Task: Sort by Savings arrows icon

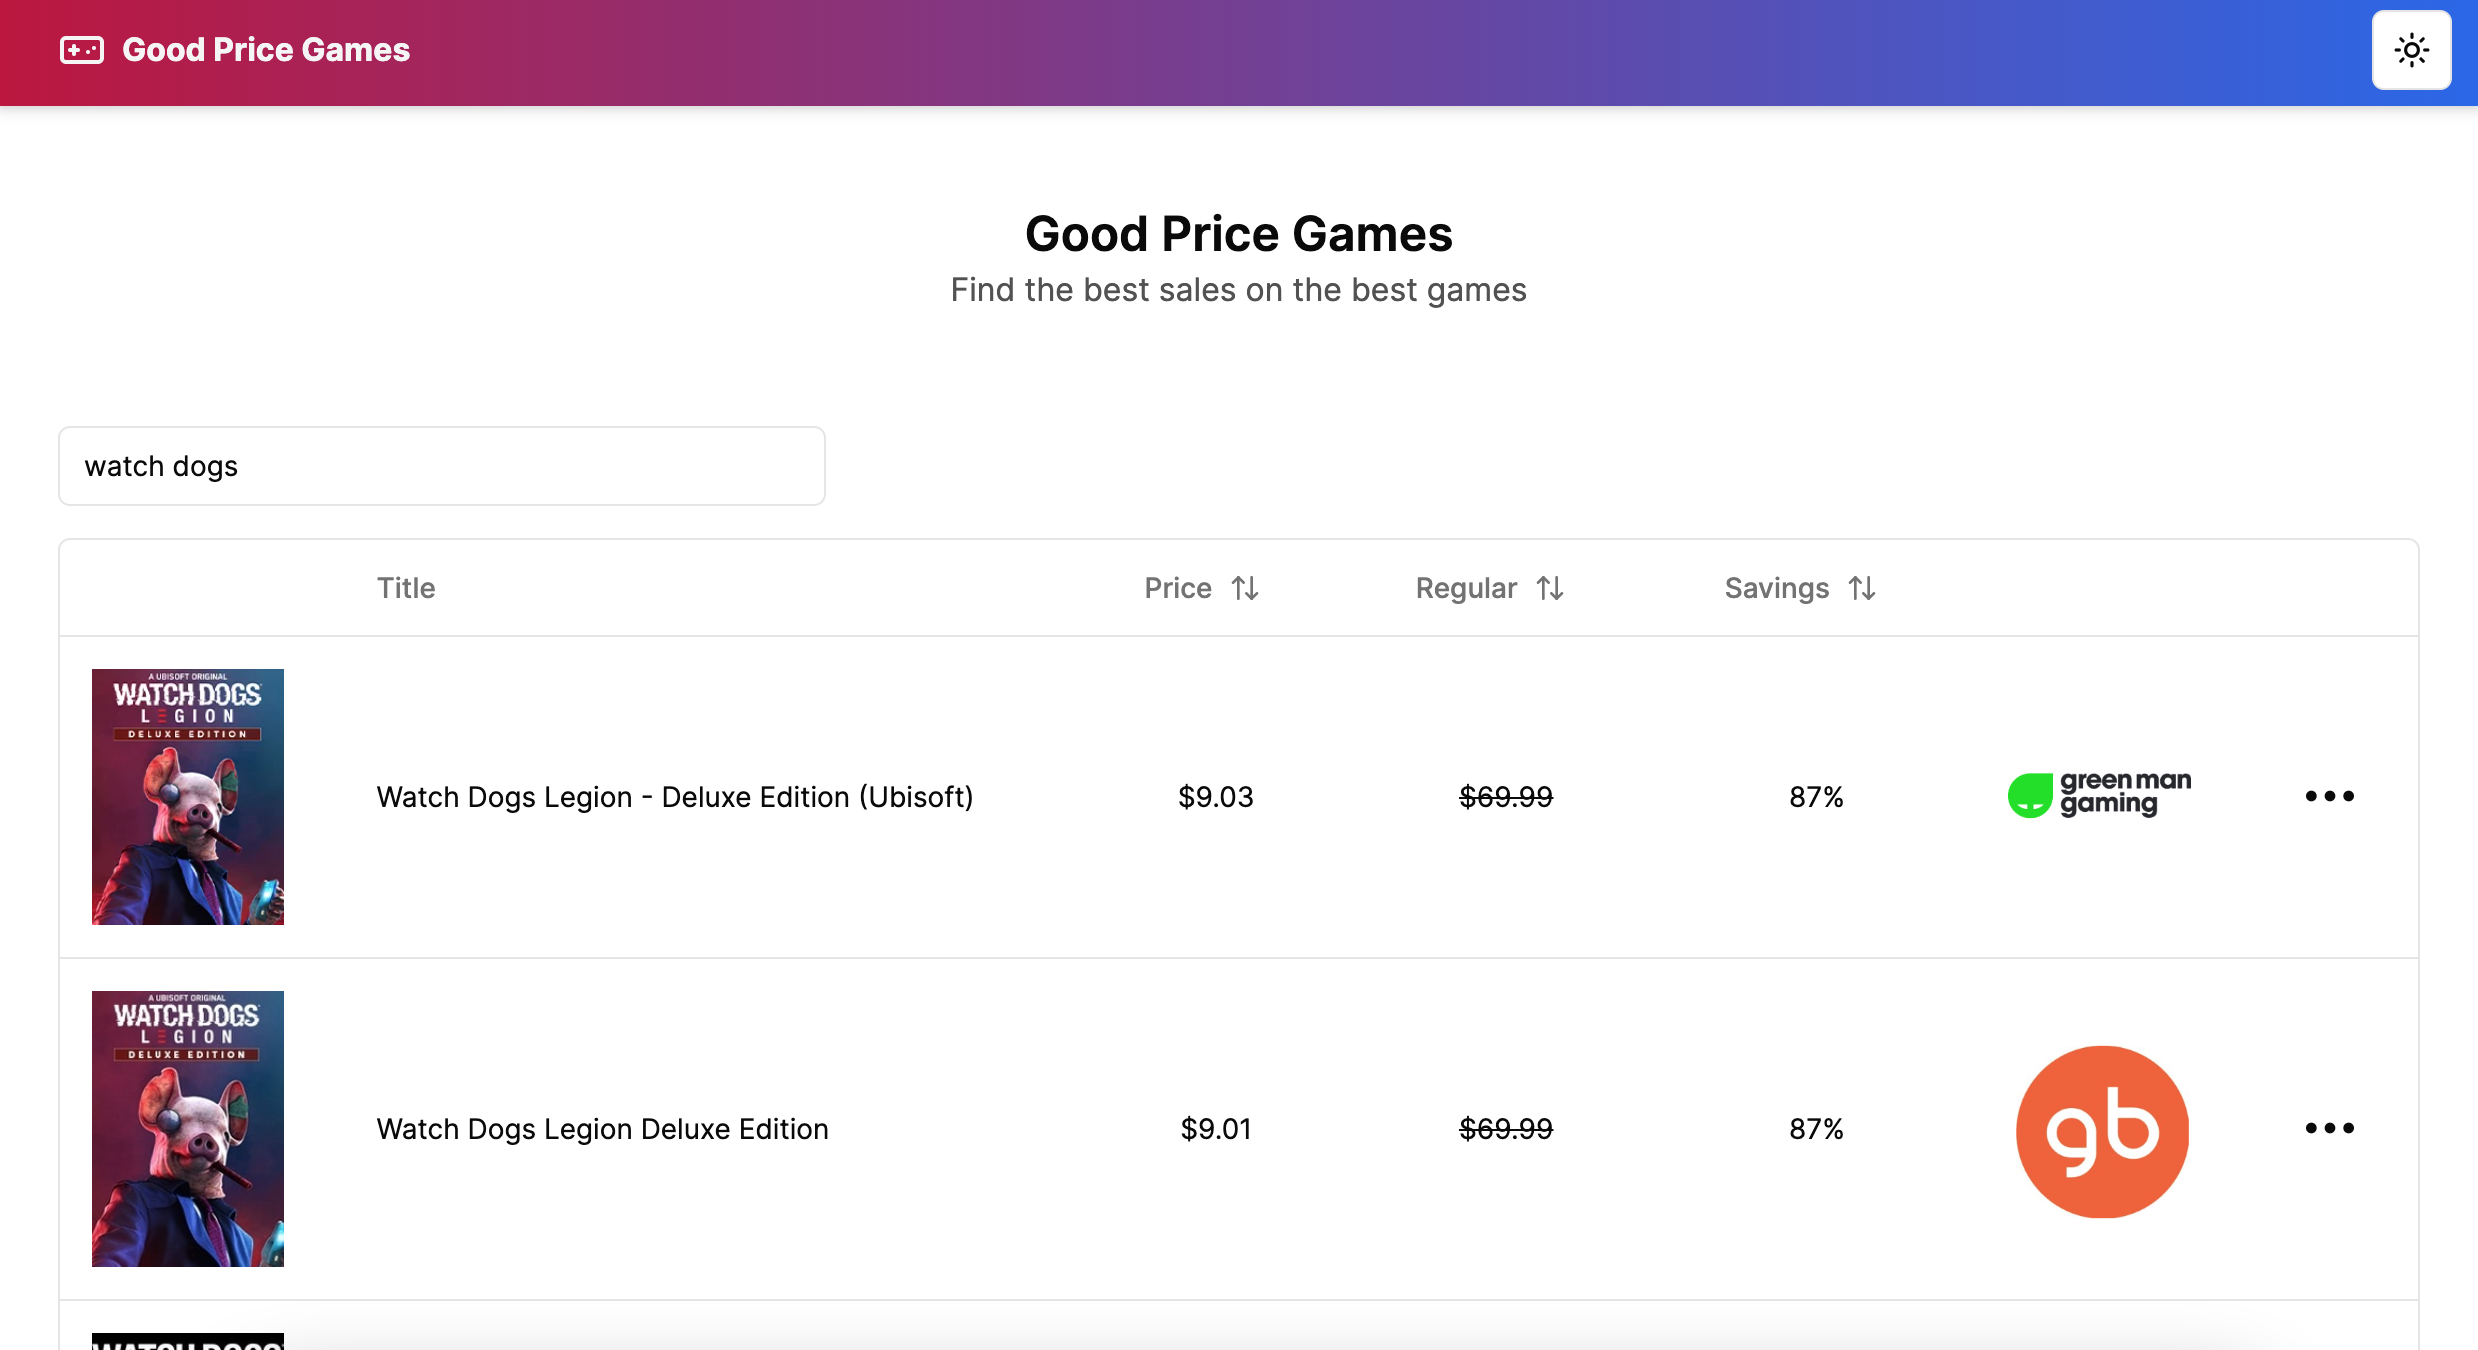Action: pos(1862,588)
